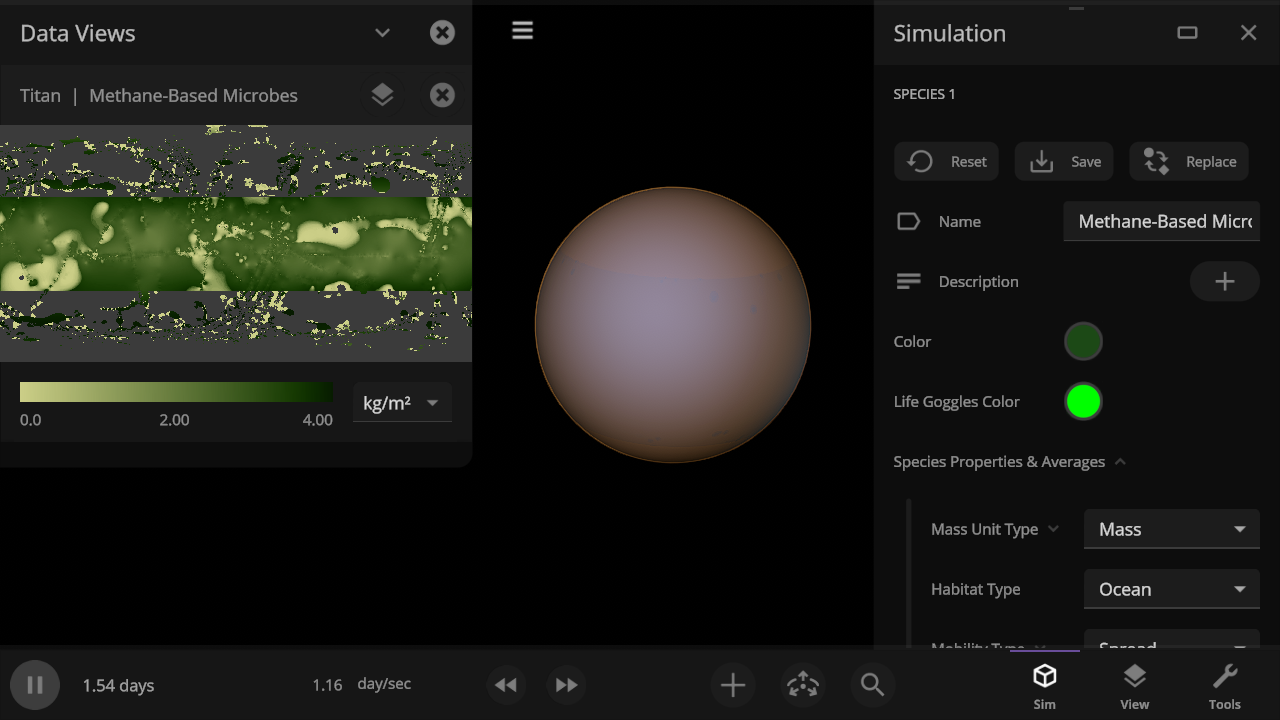Open the Tools tab
This screenshot has width=1280, height=720.
pyautogui.click(x=1224, y=686)
